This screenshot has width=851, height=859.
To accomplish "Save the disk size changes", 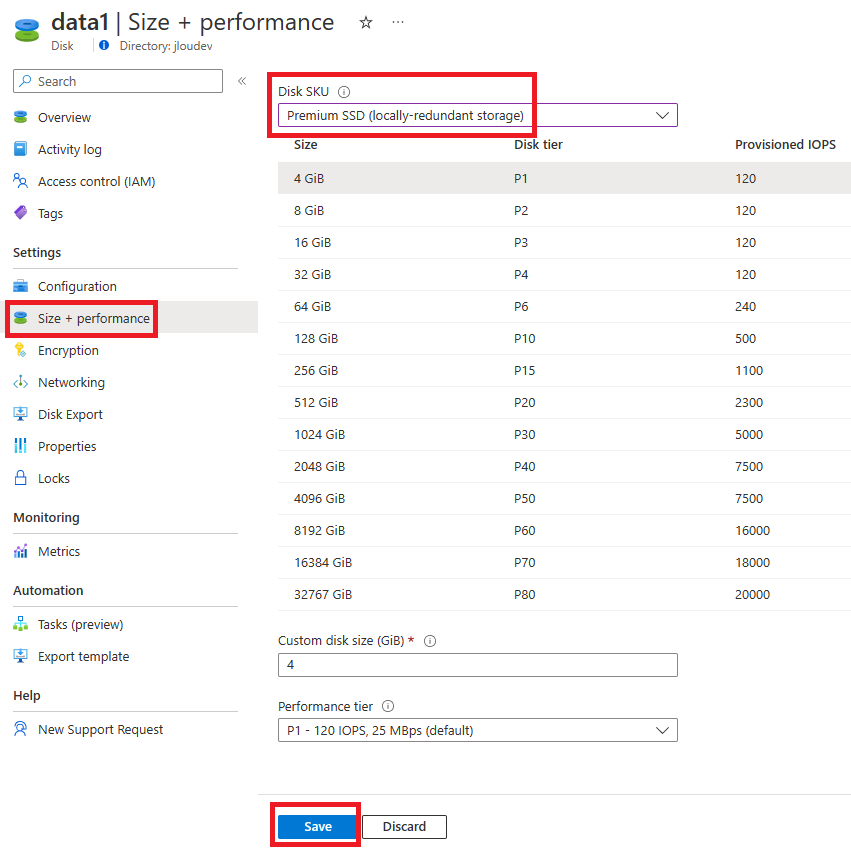I will pyautogui.click(x=318, y=826).
